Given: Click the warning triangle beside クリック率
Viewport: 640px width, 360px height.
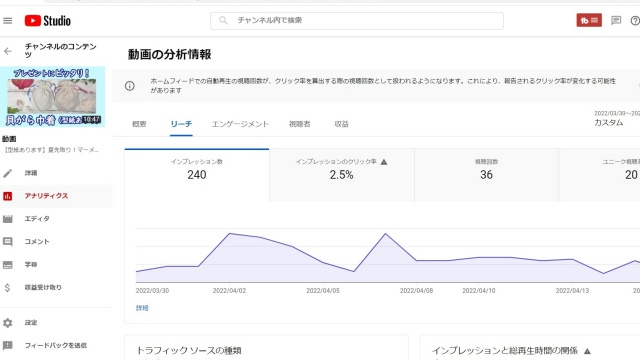Looking at the screenshot, I should click(x=384, y=162).
